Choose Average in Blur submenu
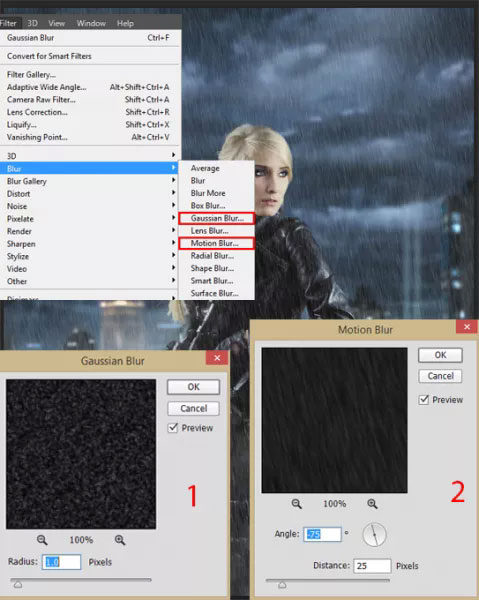This screenshot has width=479, height=600. pos(217,168)
